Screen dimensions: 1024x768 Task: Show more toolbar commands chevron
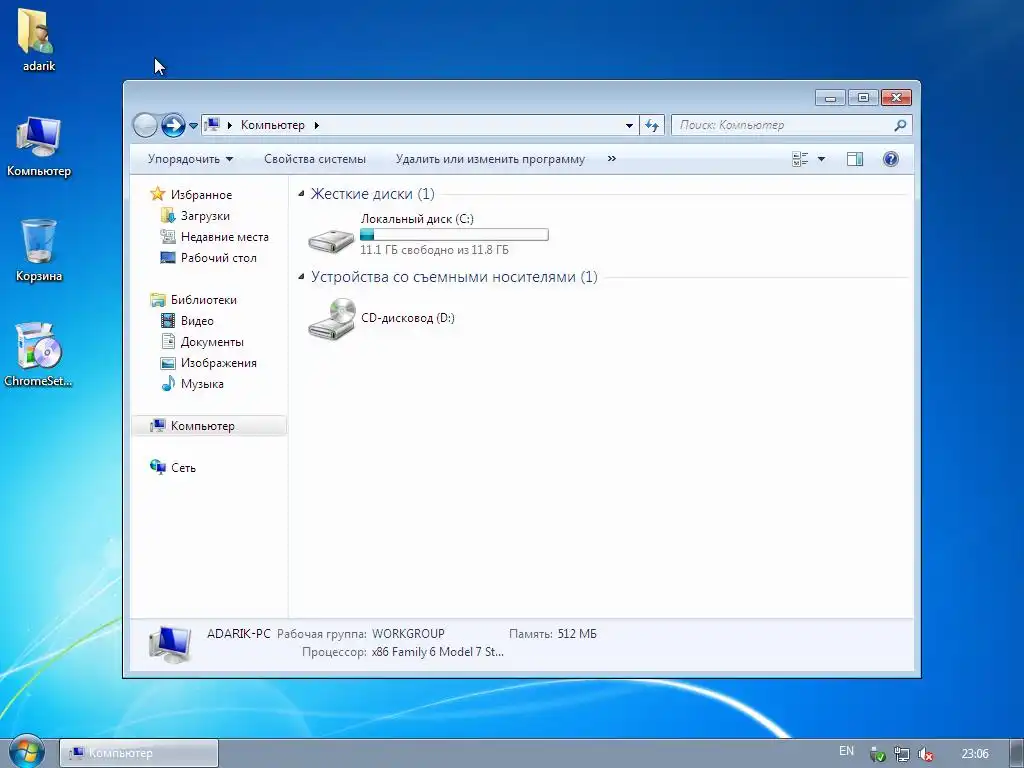[x=612, y=158]
